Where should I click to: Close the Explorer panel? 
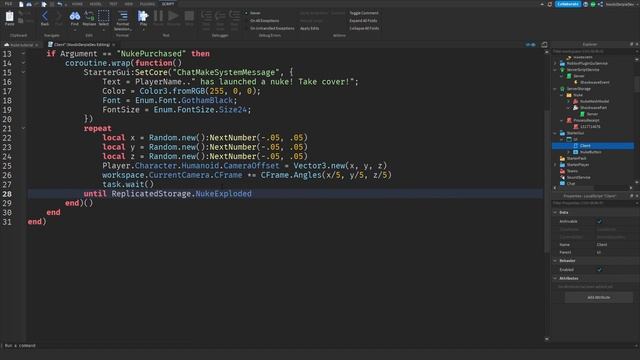(x=637, y=44)
